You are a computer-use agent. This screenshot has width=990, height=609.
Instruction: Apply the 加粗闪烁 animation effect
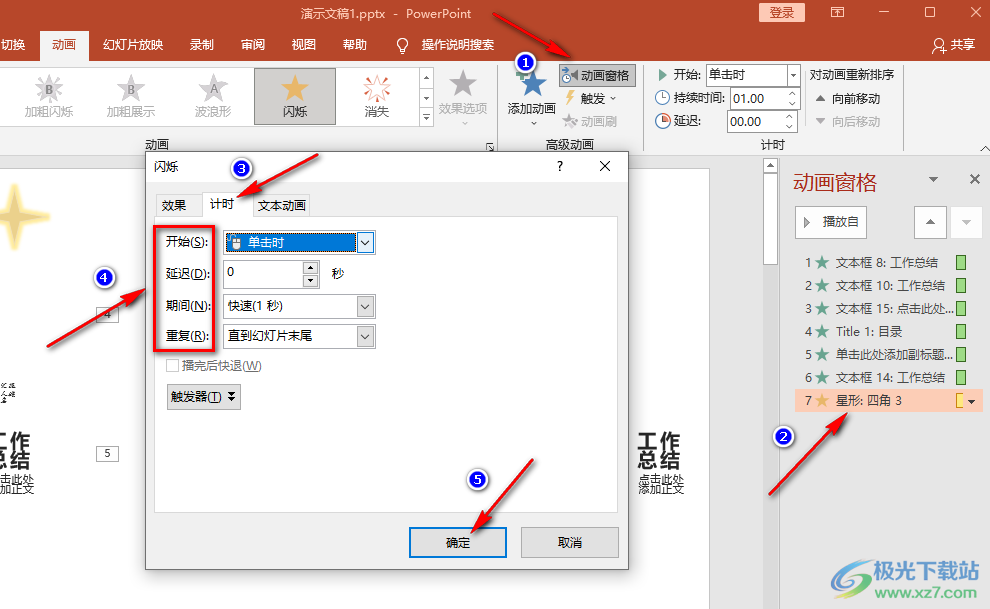tap(49, 97)
